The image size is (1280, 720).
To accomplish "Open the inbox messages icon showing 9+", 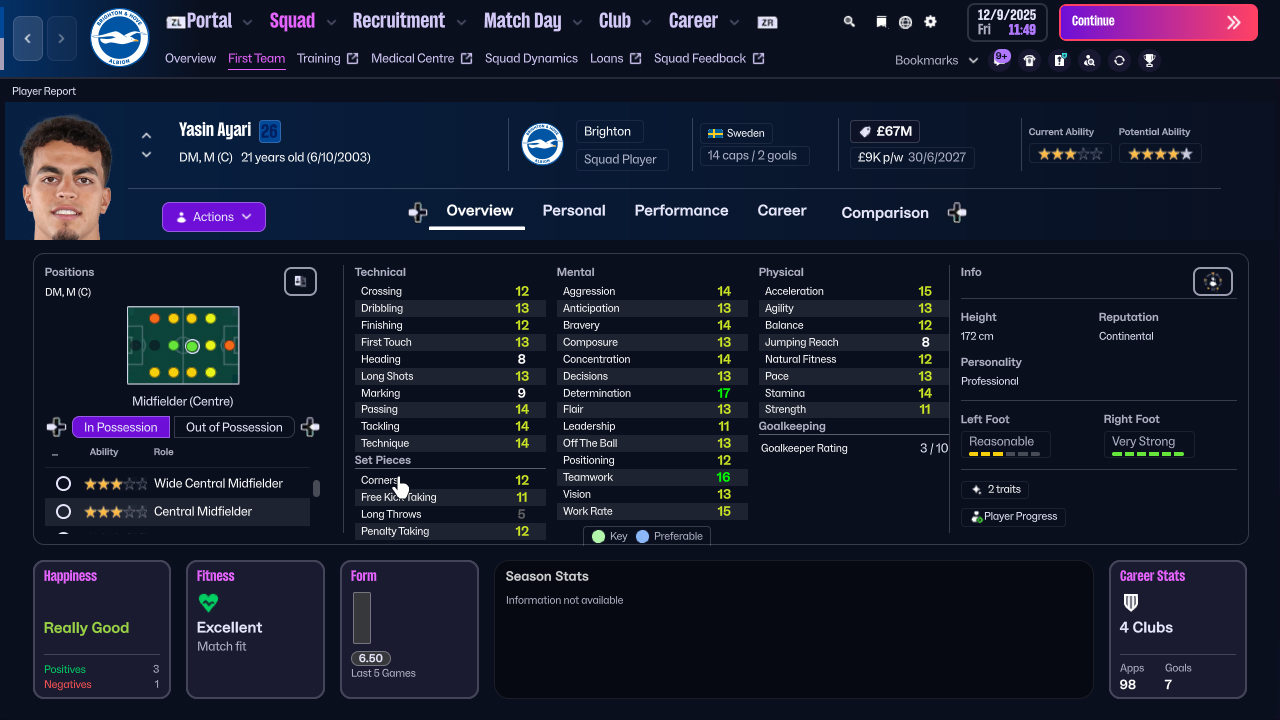I will point(1001,60).
